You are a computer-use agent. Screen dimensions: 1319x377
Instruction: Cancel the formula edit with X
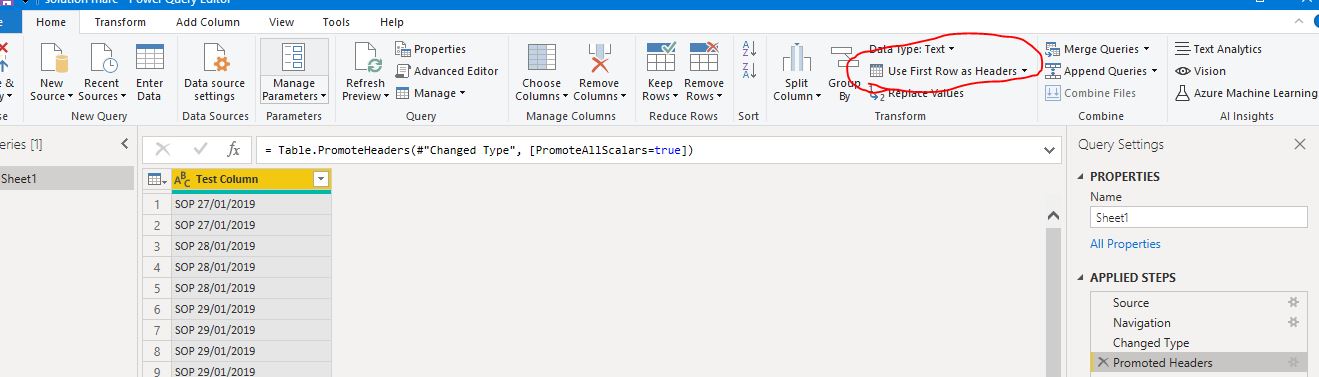click(x=163, y=150)
